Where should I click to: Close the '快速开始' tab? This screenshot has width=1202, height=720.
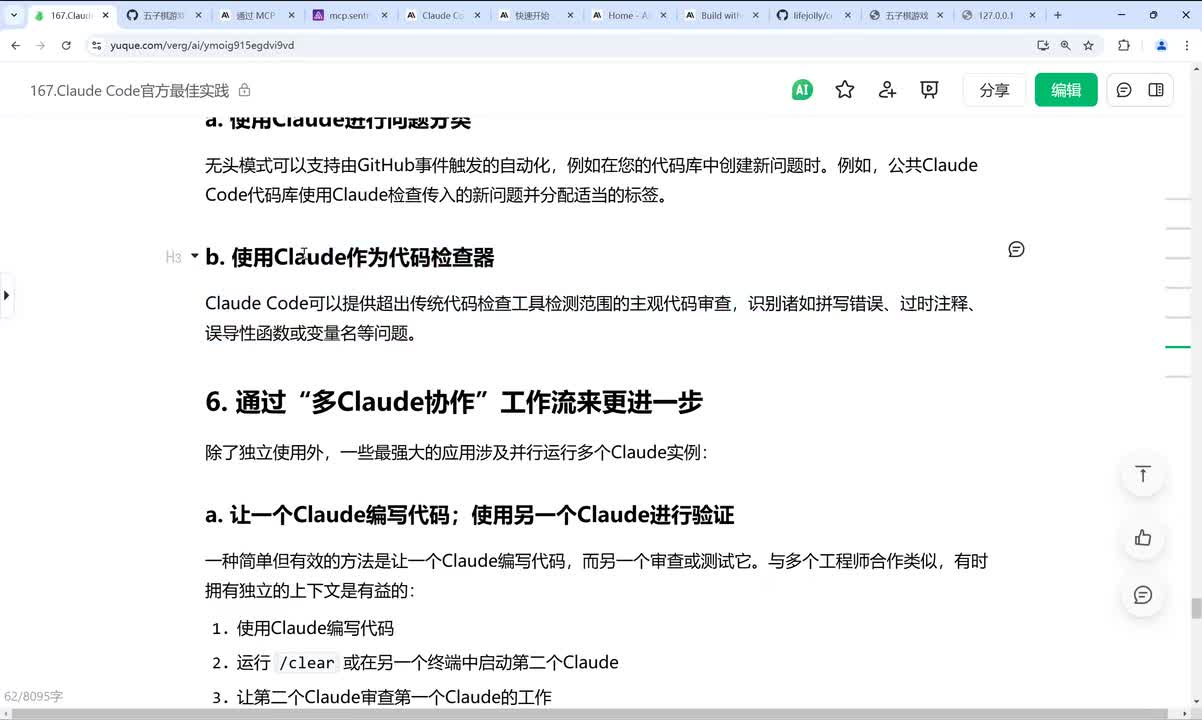click(570, 16)
